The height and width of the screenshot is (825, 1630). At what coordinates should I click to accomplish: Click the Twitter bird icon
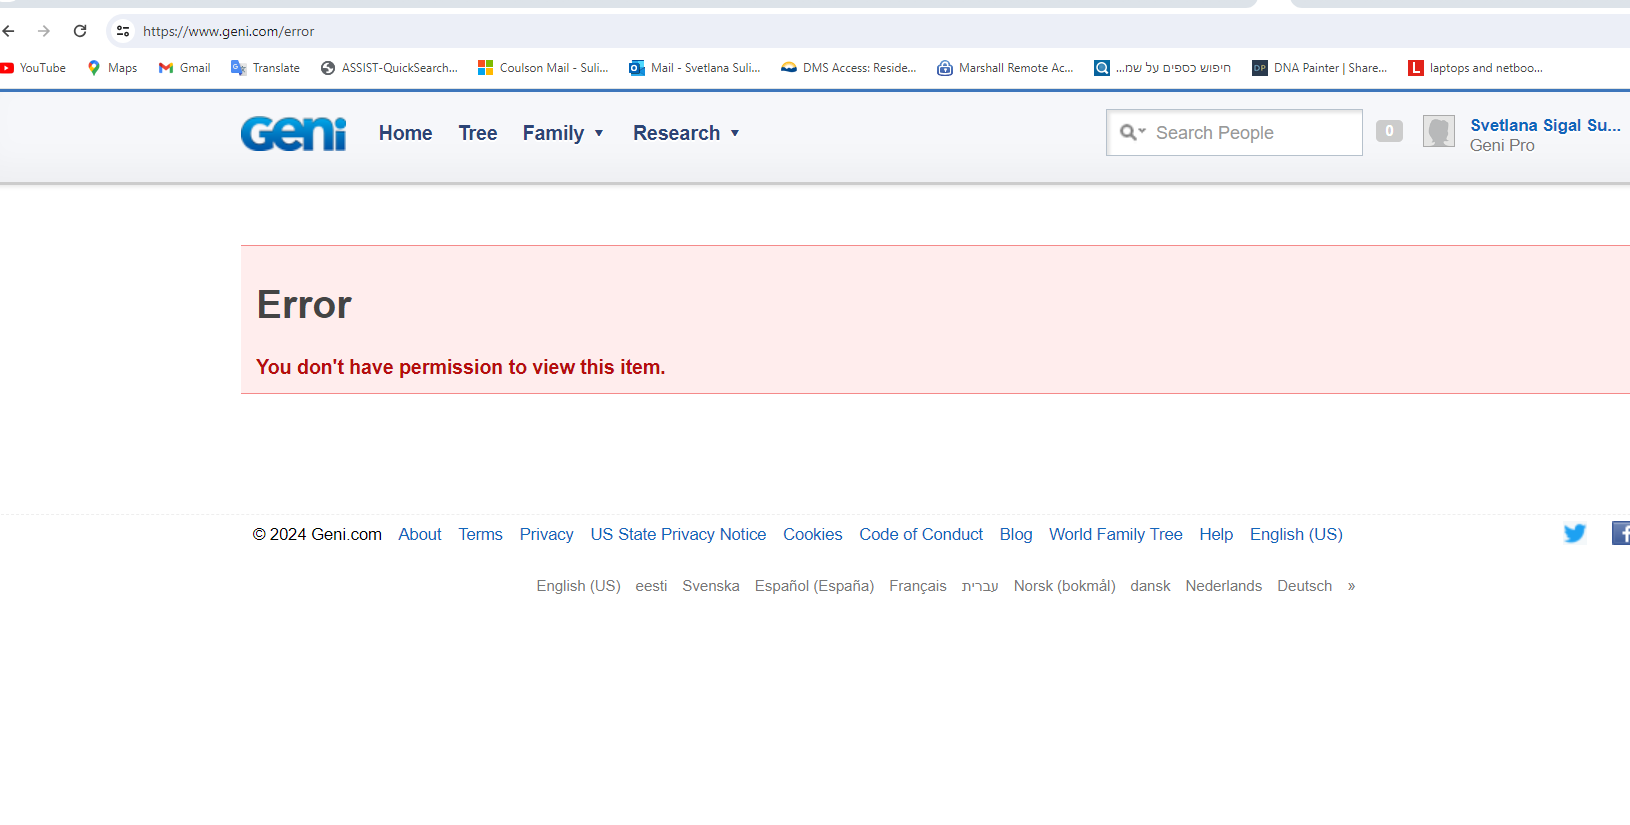tap(1574, 534)
